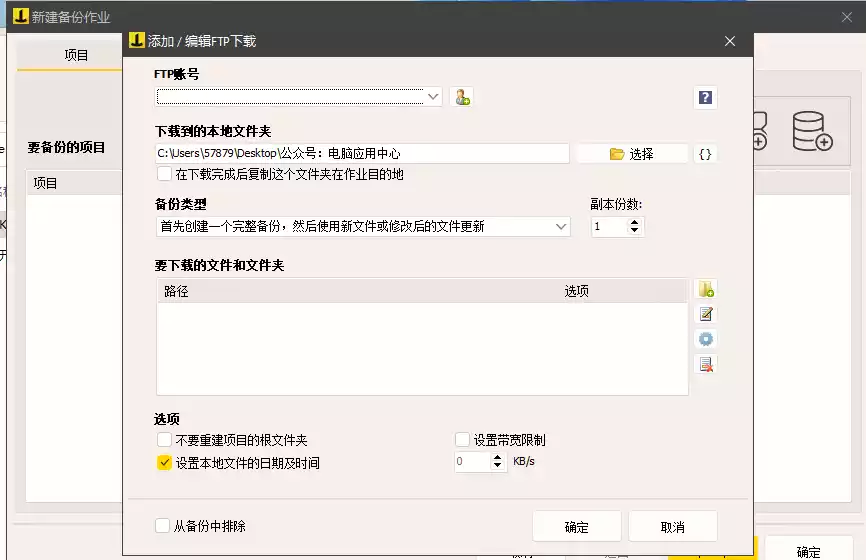
Task: Enable 不要重建项目的根文件夹 checkbox
Action: (x=164, y=440)
